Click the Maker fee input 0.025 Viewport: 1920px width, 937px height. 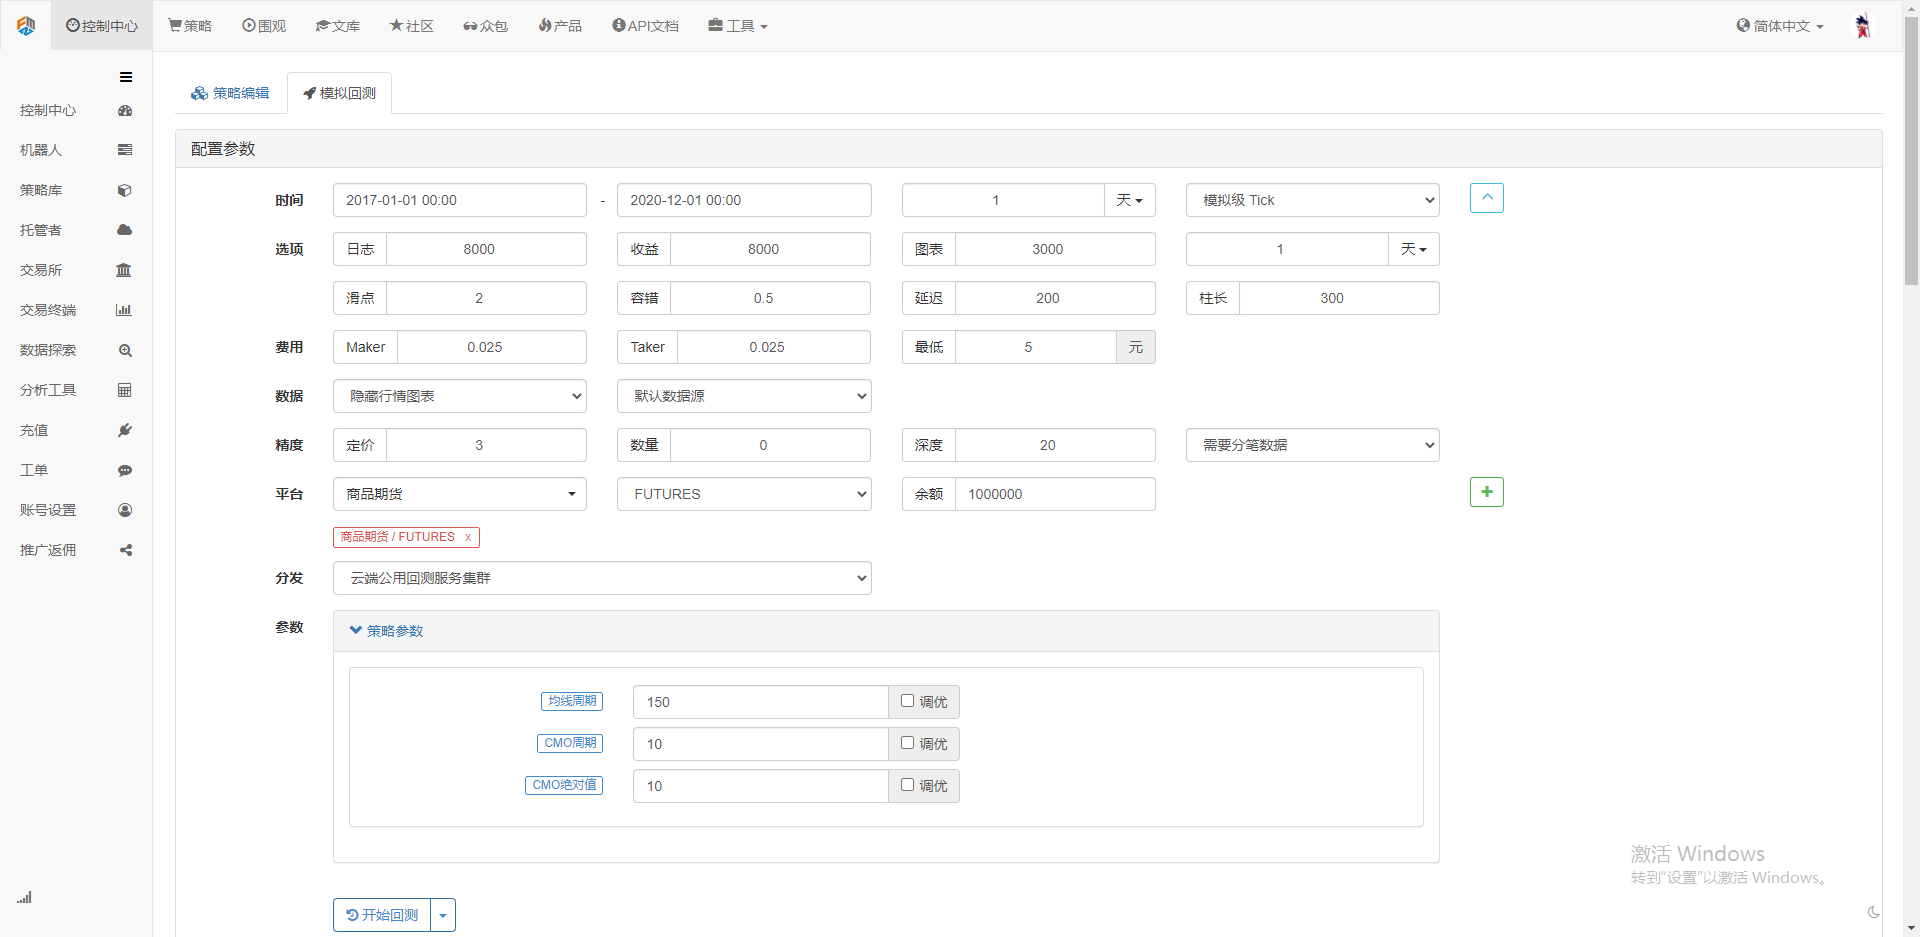coord(492,347)
